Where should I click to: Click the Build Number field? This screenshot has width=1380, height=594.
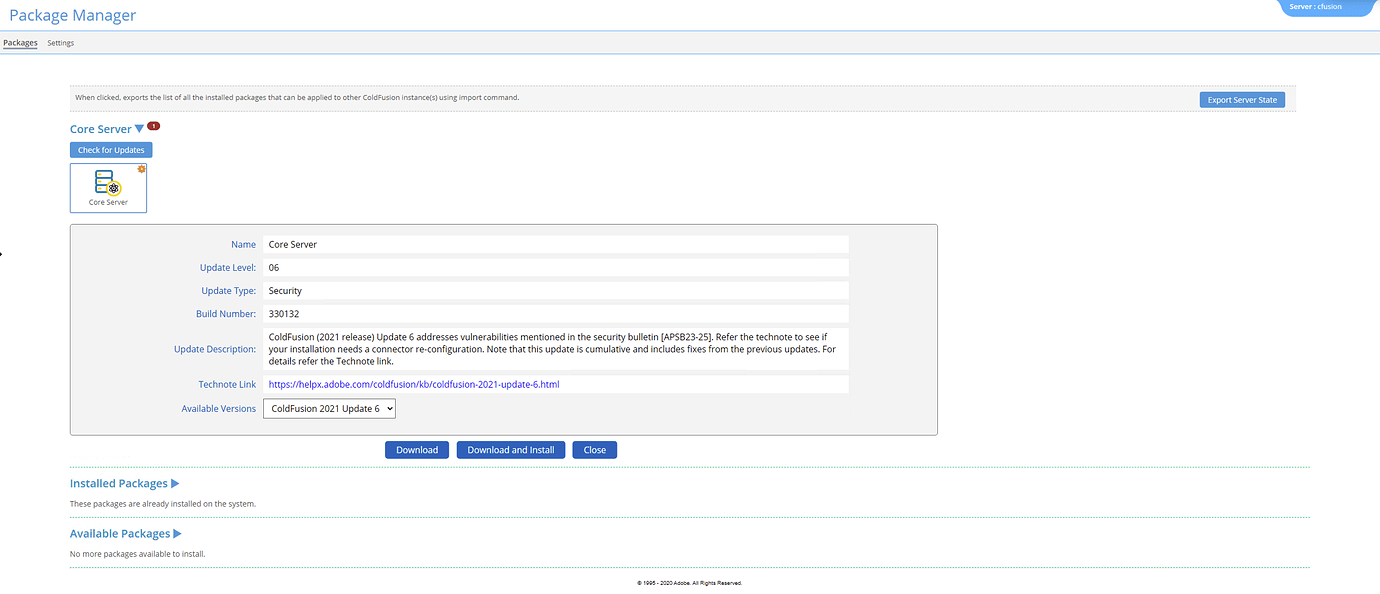pyautogui.click(x=555, y=313)
